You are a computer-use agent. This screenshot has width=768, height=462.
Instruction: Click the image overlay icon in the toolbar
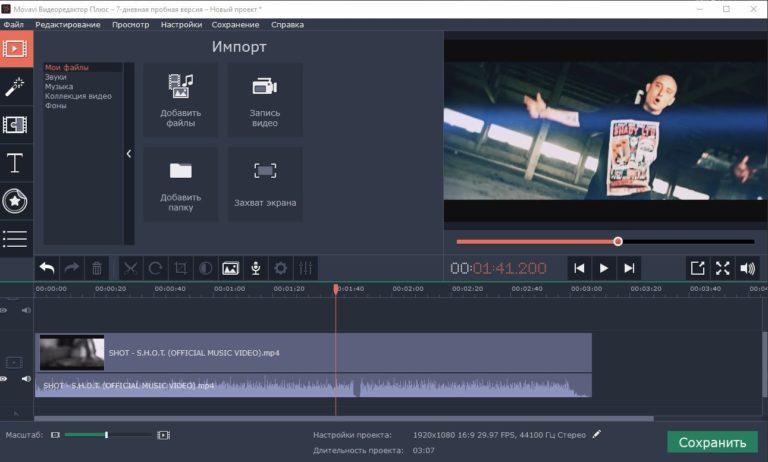point(230,268)
